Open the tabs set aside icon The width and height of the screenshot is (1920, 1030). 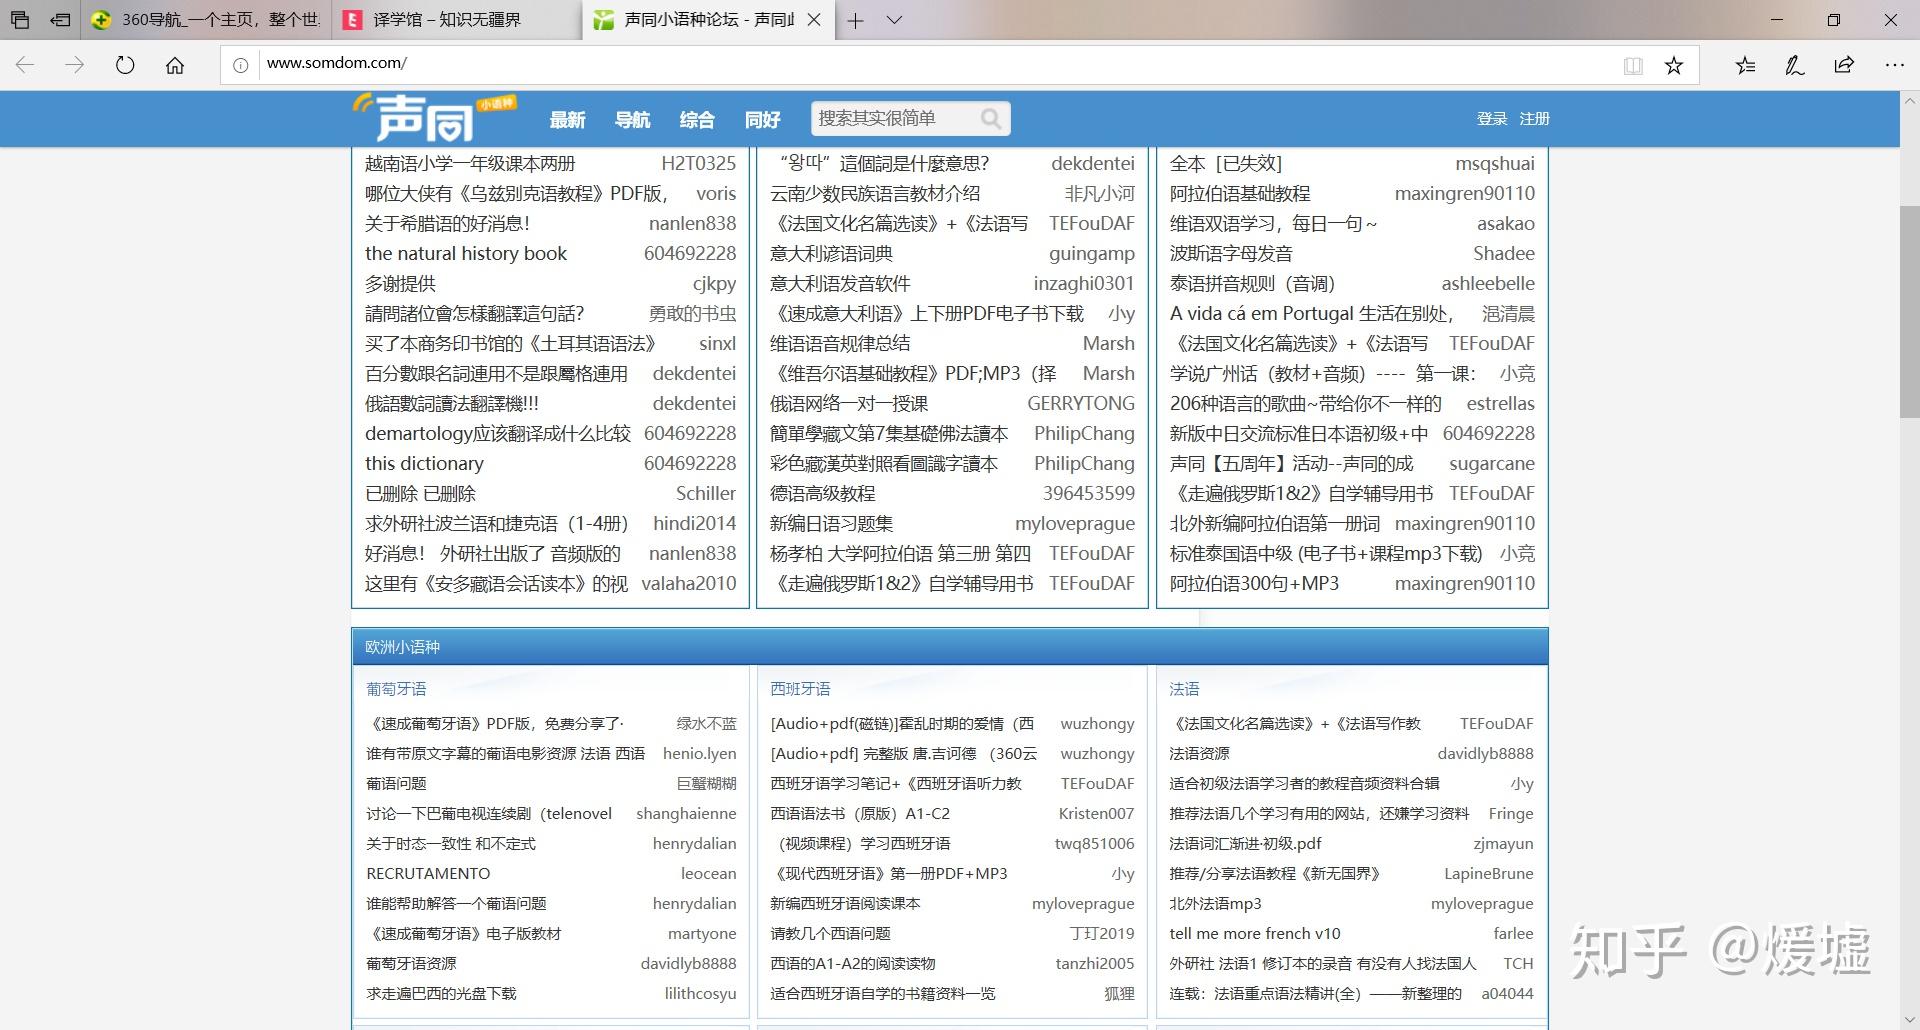click(x=20, y=20)
